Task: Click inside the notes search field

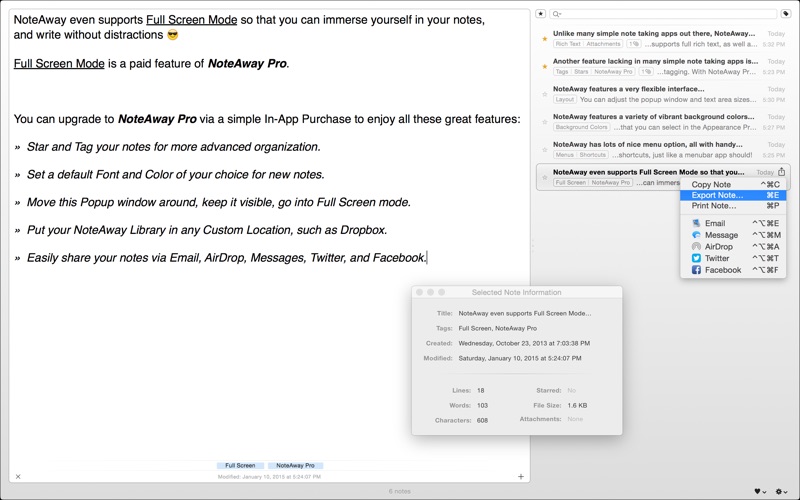Action: click(x=663, y=14)
